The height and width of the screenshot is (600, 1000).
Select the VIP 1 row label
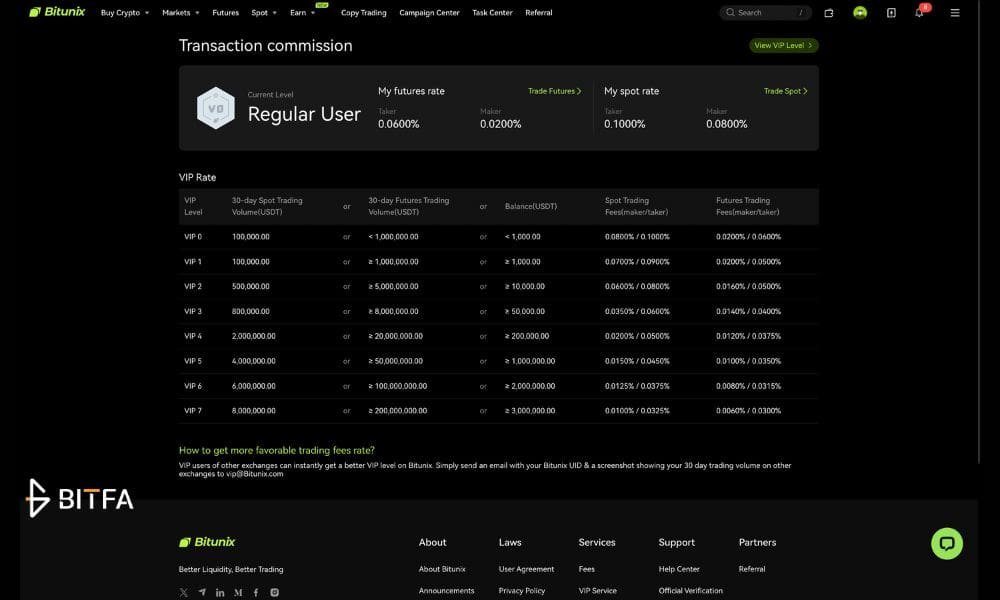(x=193, y=261)
